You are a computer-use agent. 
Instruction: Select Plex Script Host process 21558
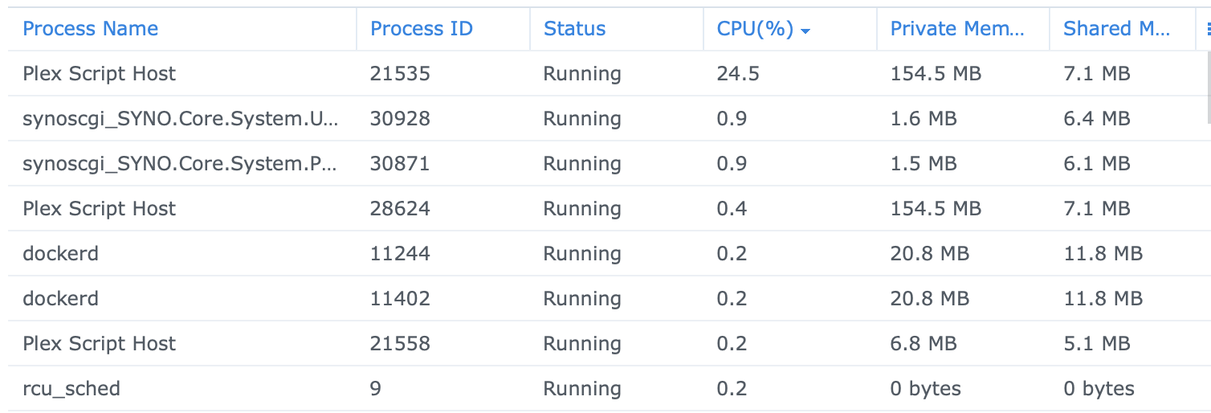pos(99,344)
